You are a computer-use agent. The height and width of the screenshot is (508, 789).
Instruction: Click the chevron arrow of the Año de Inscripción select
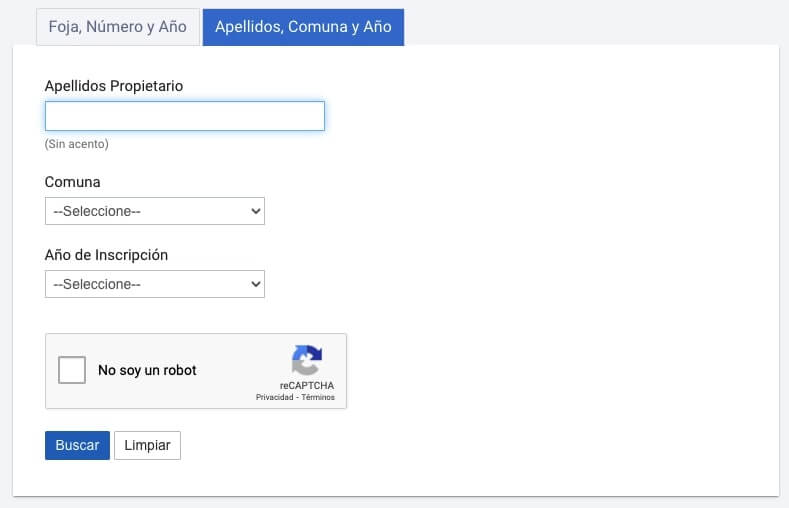[x=255, y=284]
